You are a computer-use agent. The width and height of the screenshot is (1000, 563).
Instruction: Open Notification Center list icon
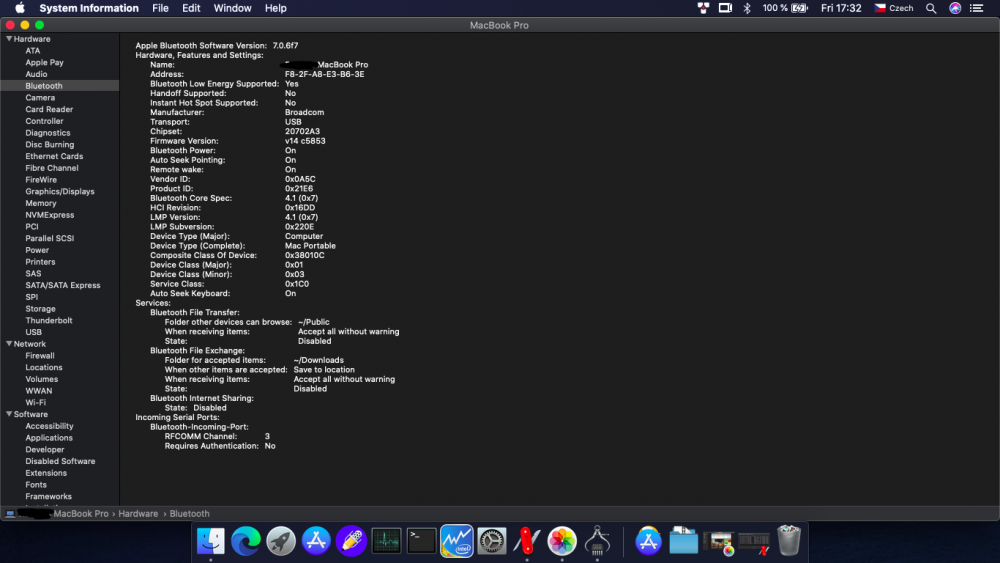(976, 8)
